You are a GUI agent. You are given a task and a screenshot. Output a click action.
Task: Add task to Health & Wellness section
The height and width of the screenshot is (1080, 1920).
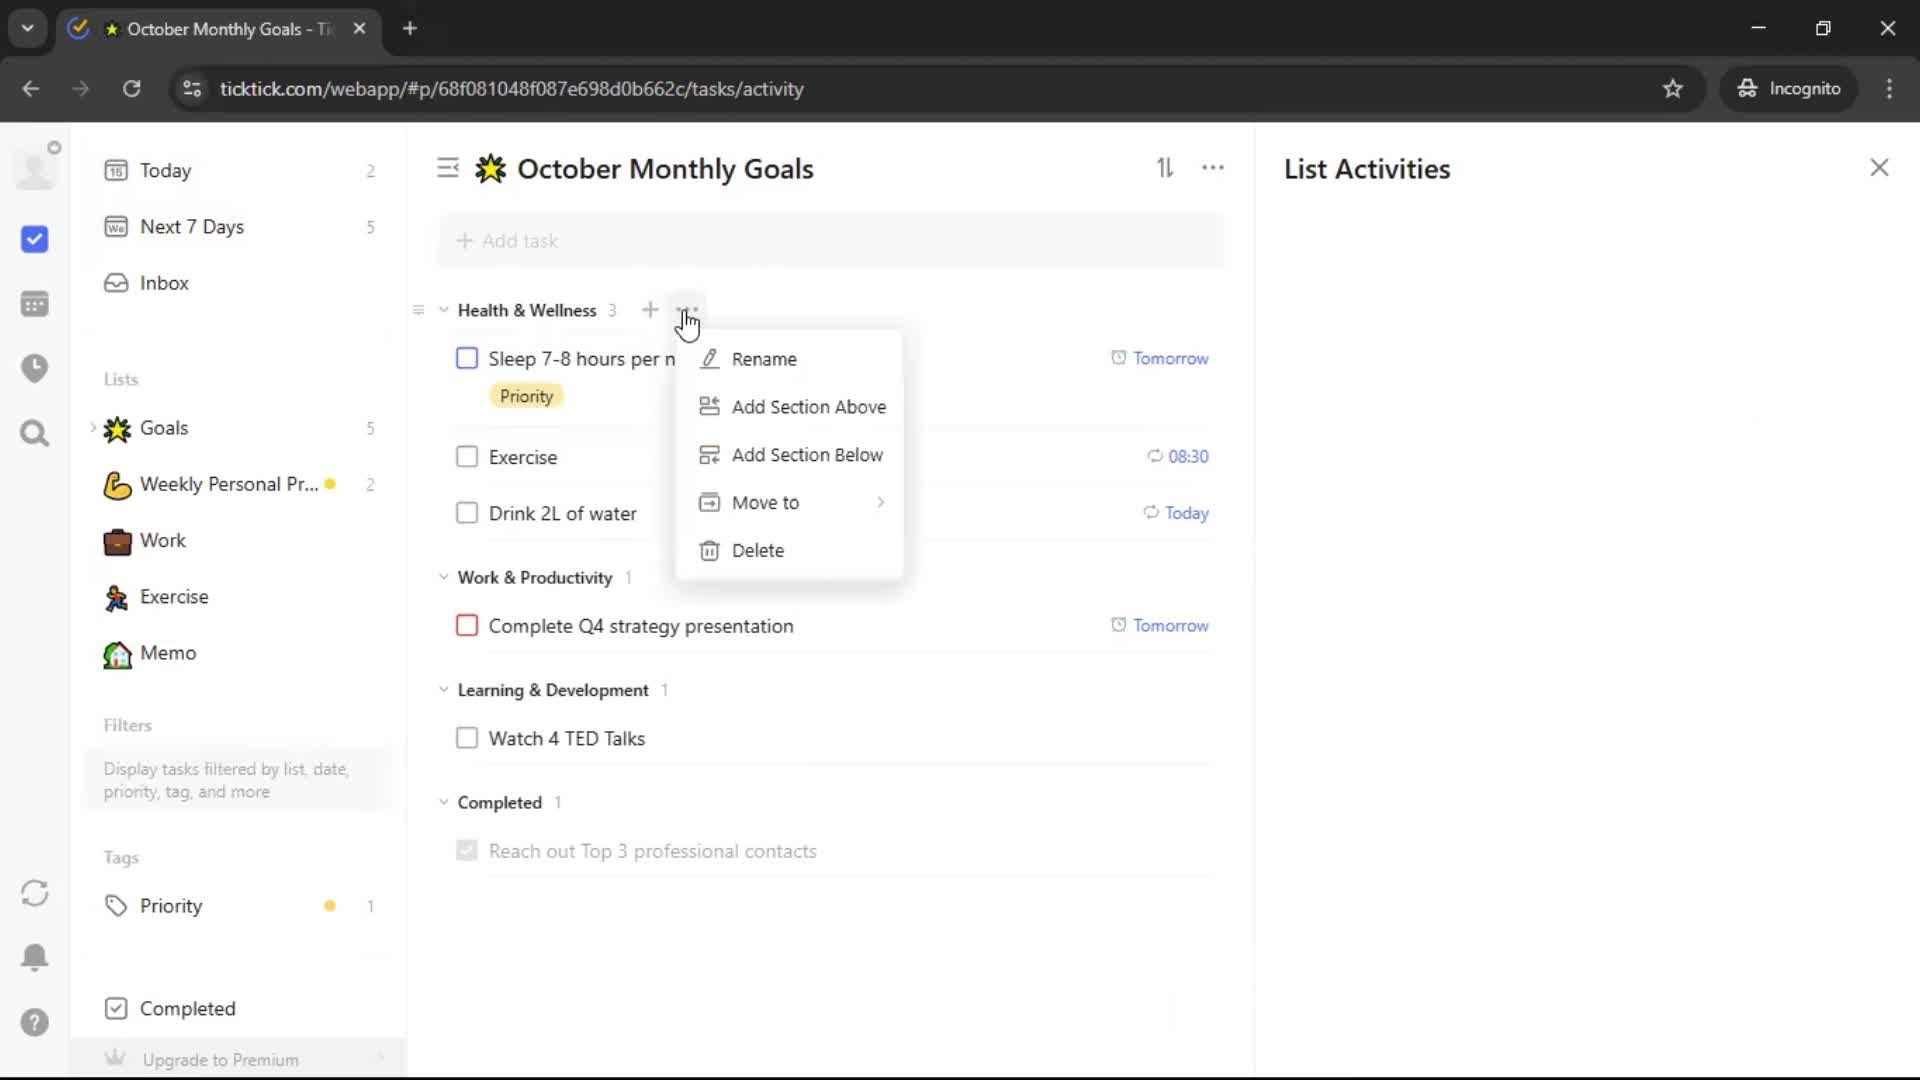pyautogui.click(x=650, y=310)
